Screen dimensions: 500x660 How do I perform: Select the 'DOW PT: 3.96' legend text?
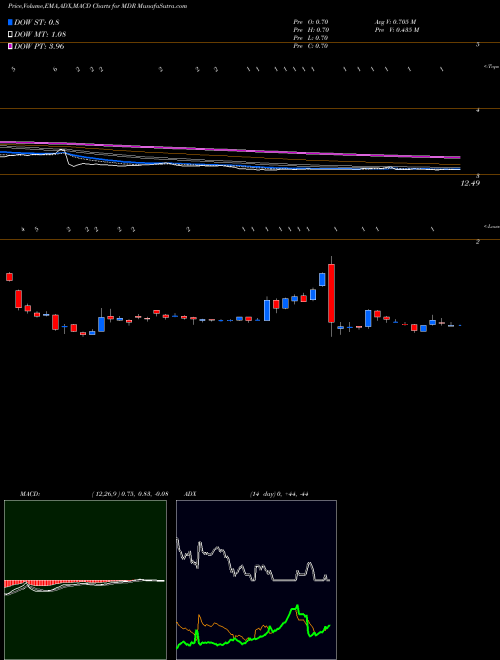click(39, 46)
